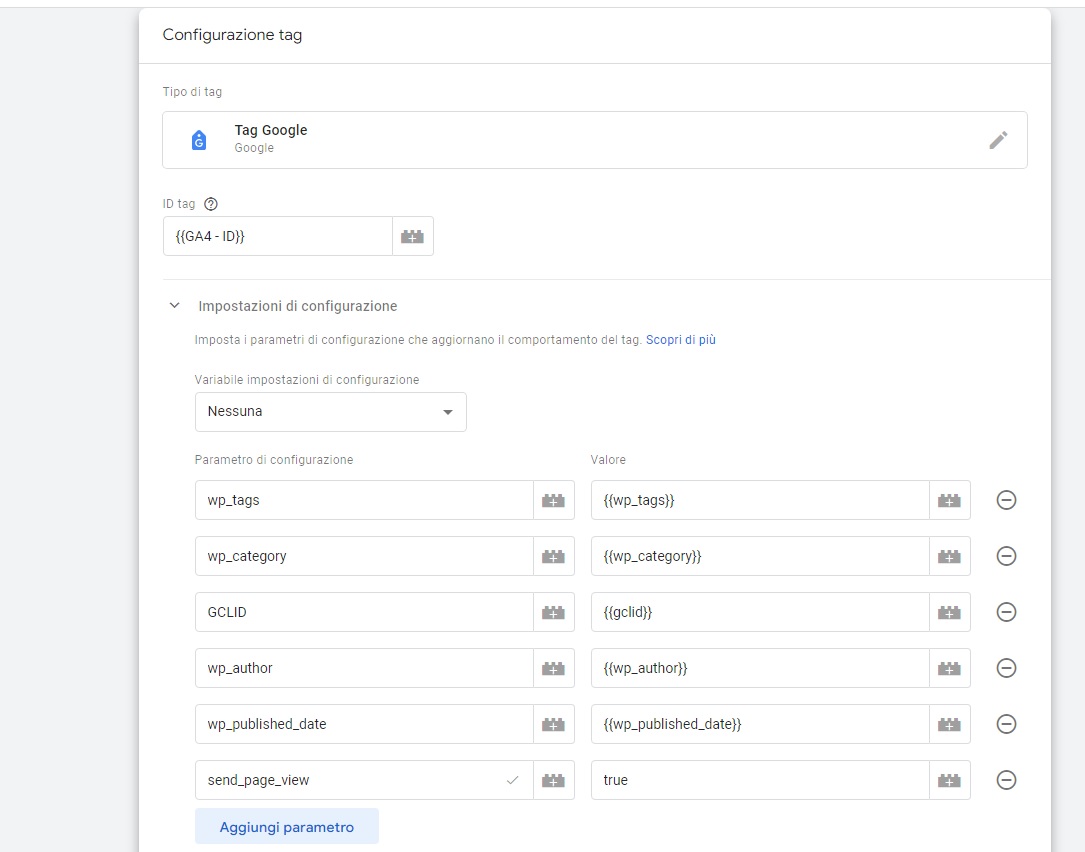1085x852 pixels.
Task: Remove the wp_author parameter row
Action: pyautogui.click(x=1007, y=668)
